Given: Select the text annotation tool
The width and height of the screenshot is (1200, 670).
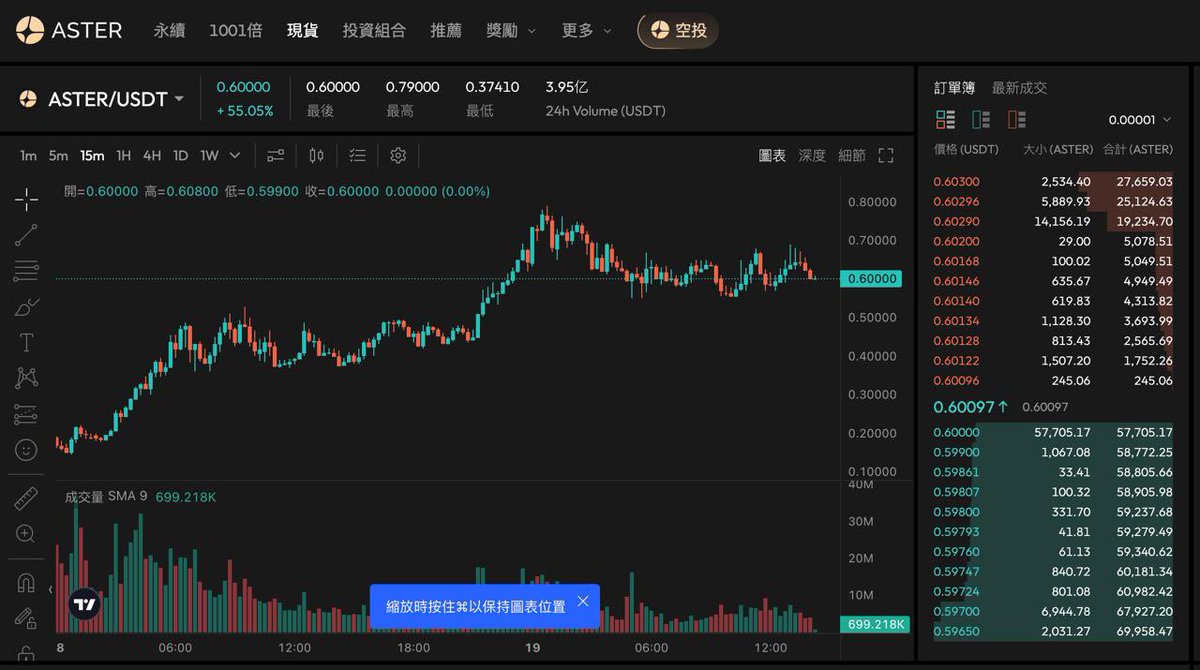Looking at the screenshot, I should 25,342.
